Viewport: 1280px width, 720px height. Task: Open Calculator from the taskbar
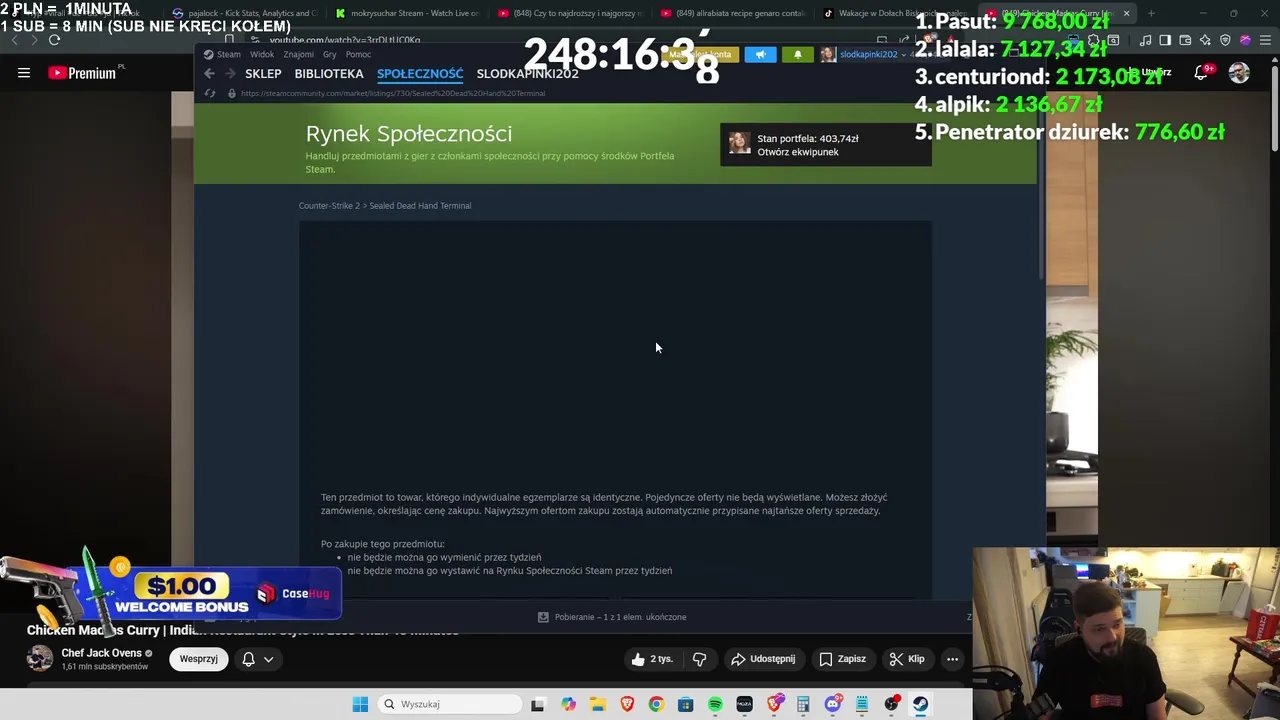[803, 704]
